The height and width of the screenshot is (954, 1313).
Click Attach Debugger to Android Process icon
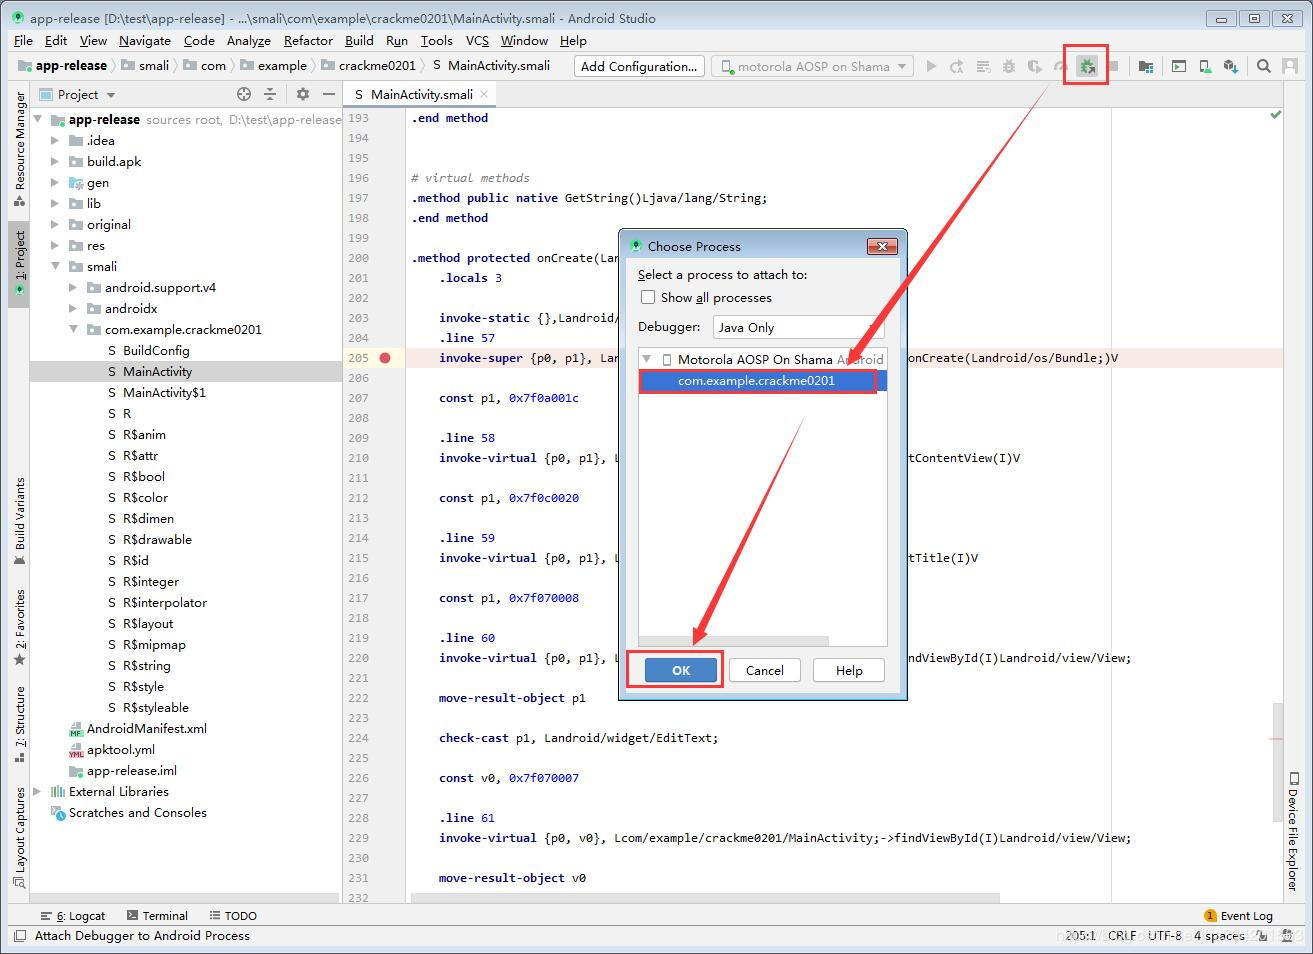coord(1086,66)
